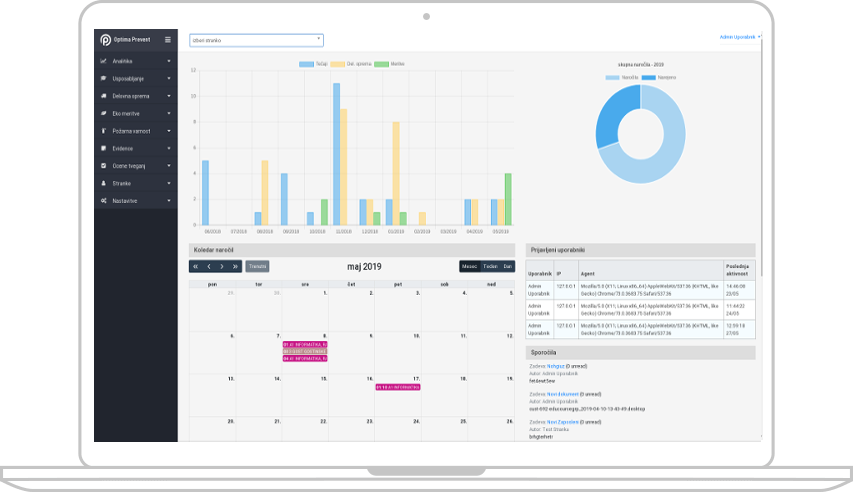The height and width of the screenshot is (492, 853).
Task: Click the Delovna oprema truck icon
Action: (103, 96)
